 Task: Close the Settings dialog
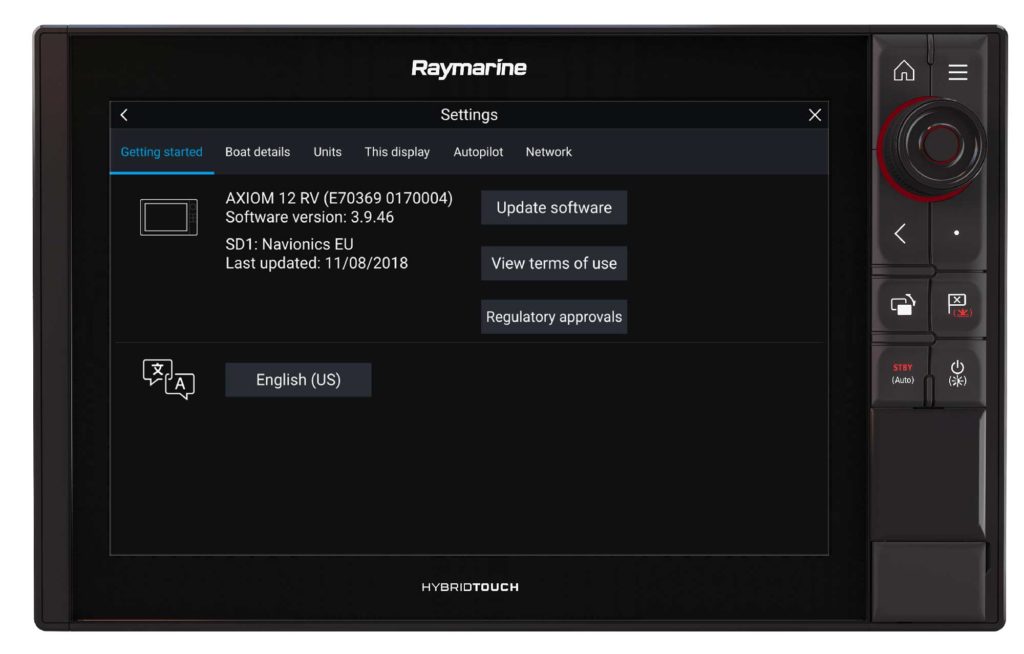[x=814, y=115]
